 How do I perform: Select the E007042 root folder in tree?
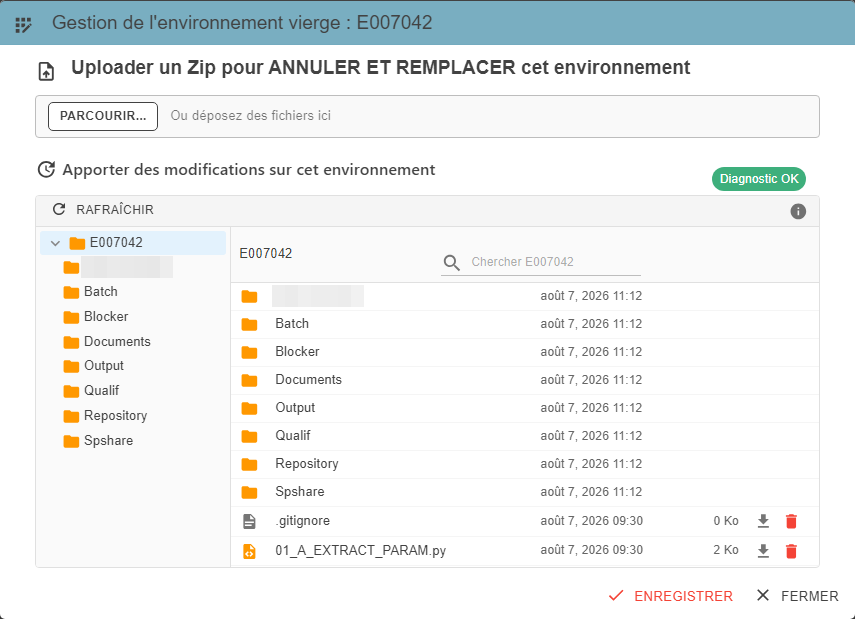(133, 243)
